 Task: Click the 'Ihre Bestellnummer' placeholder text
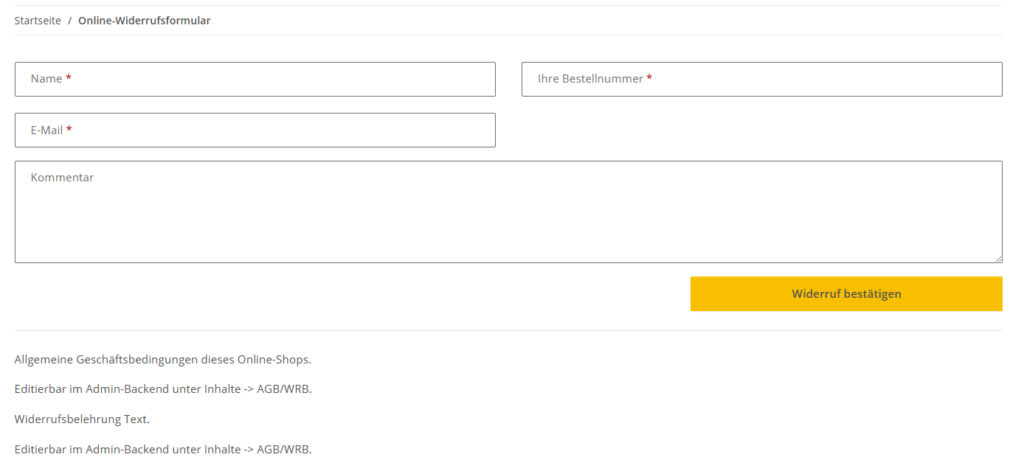coord(590,79)
